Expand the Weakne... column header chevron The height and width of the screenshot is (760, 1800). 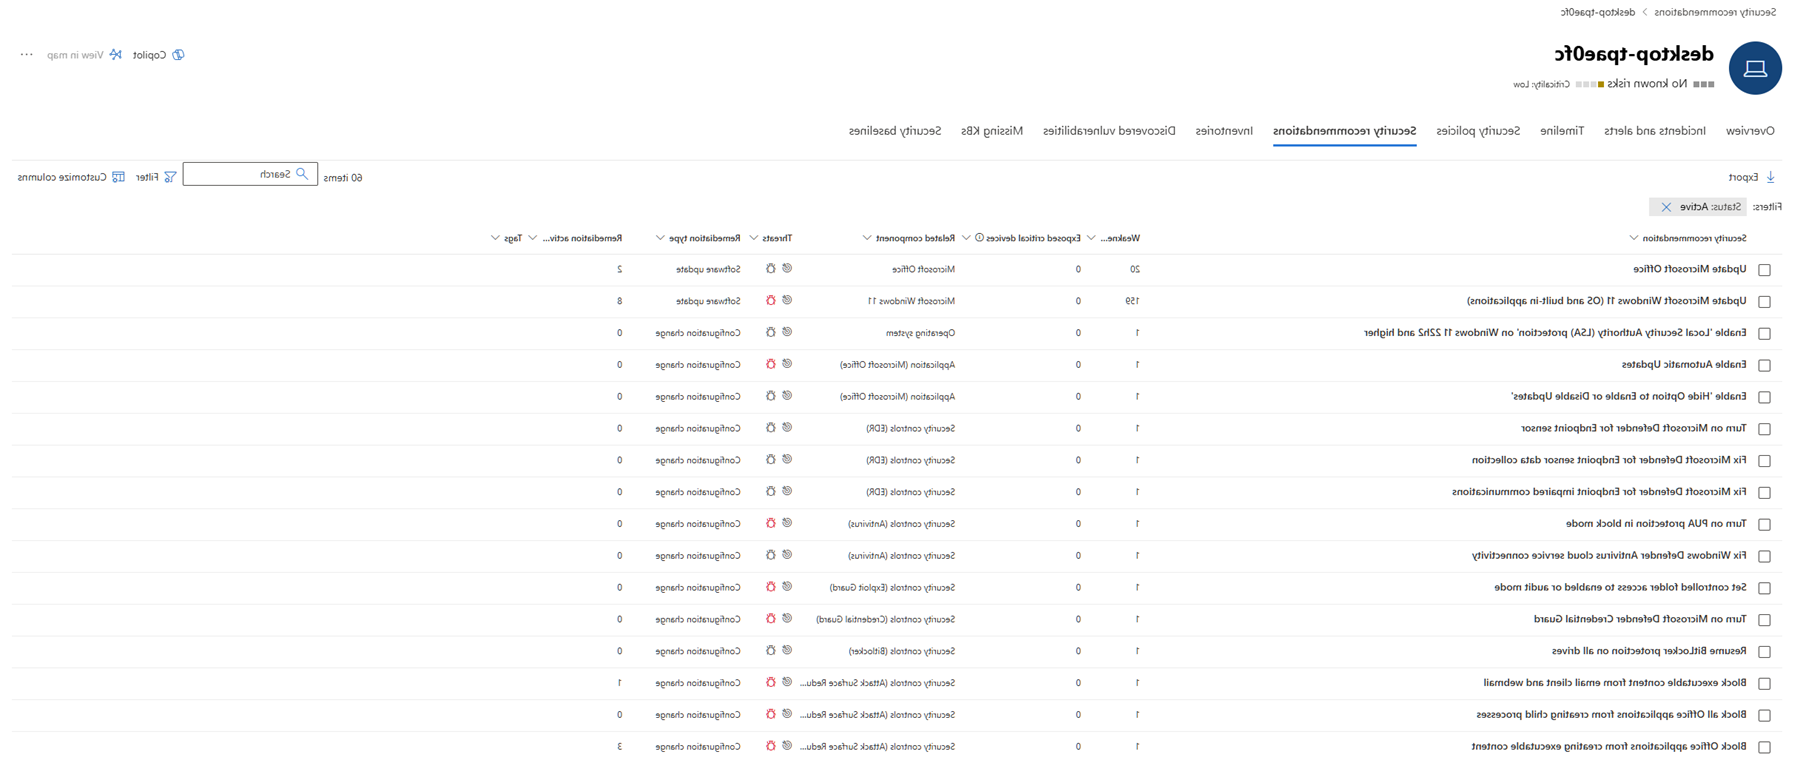pyautogui.click(x=1091, y=238)
